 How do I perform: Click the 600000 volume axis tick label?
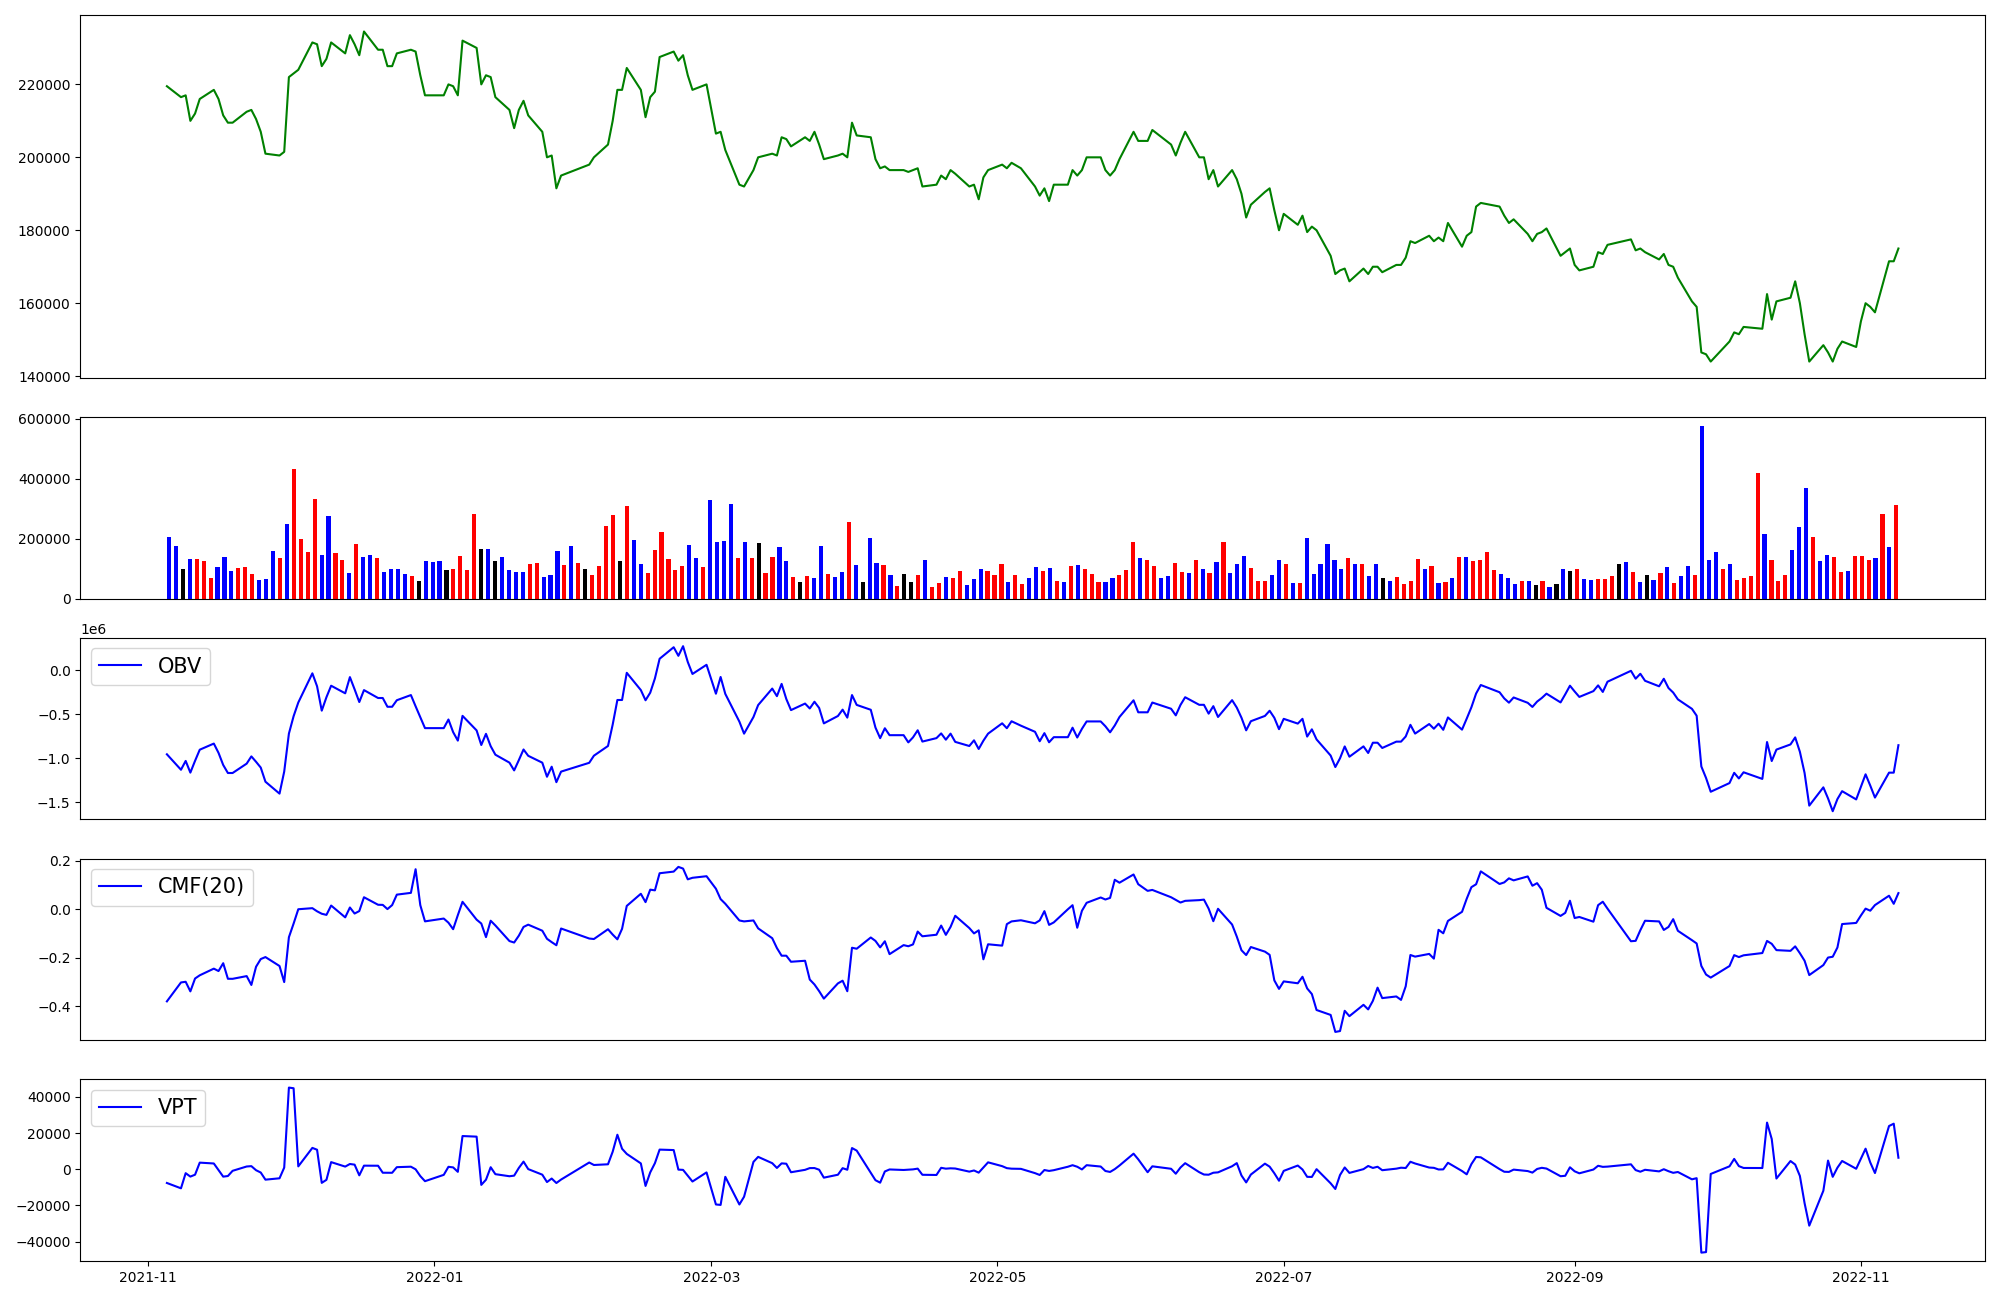click(x=44, y=419)
